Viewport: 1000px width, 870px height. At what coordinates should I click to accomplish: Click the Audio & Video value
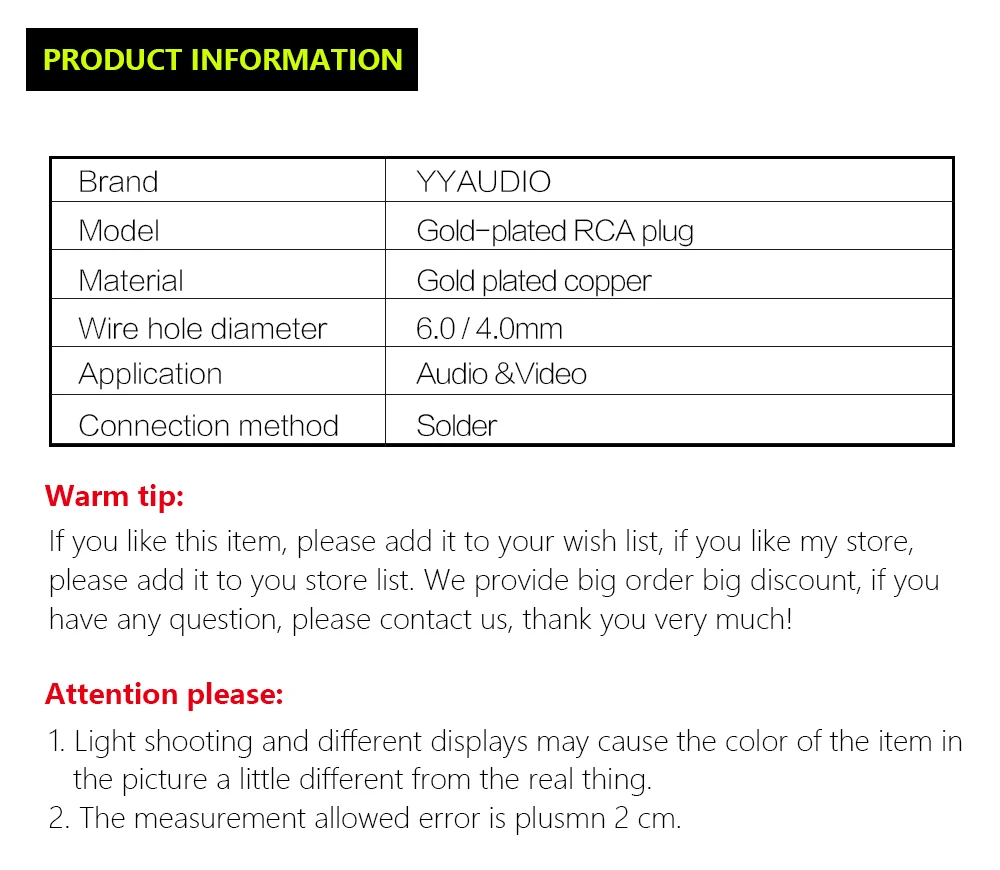tap(501, 374)
